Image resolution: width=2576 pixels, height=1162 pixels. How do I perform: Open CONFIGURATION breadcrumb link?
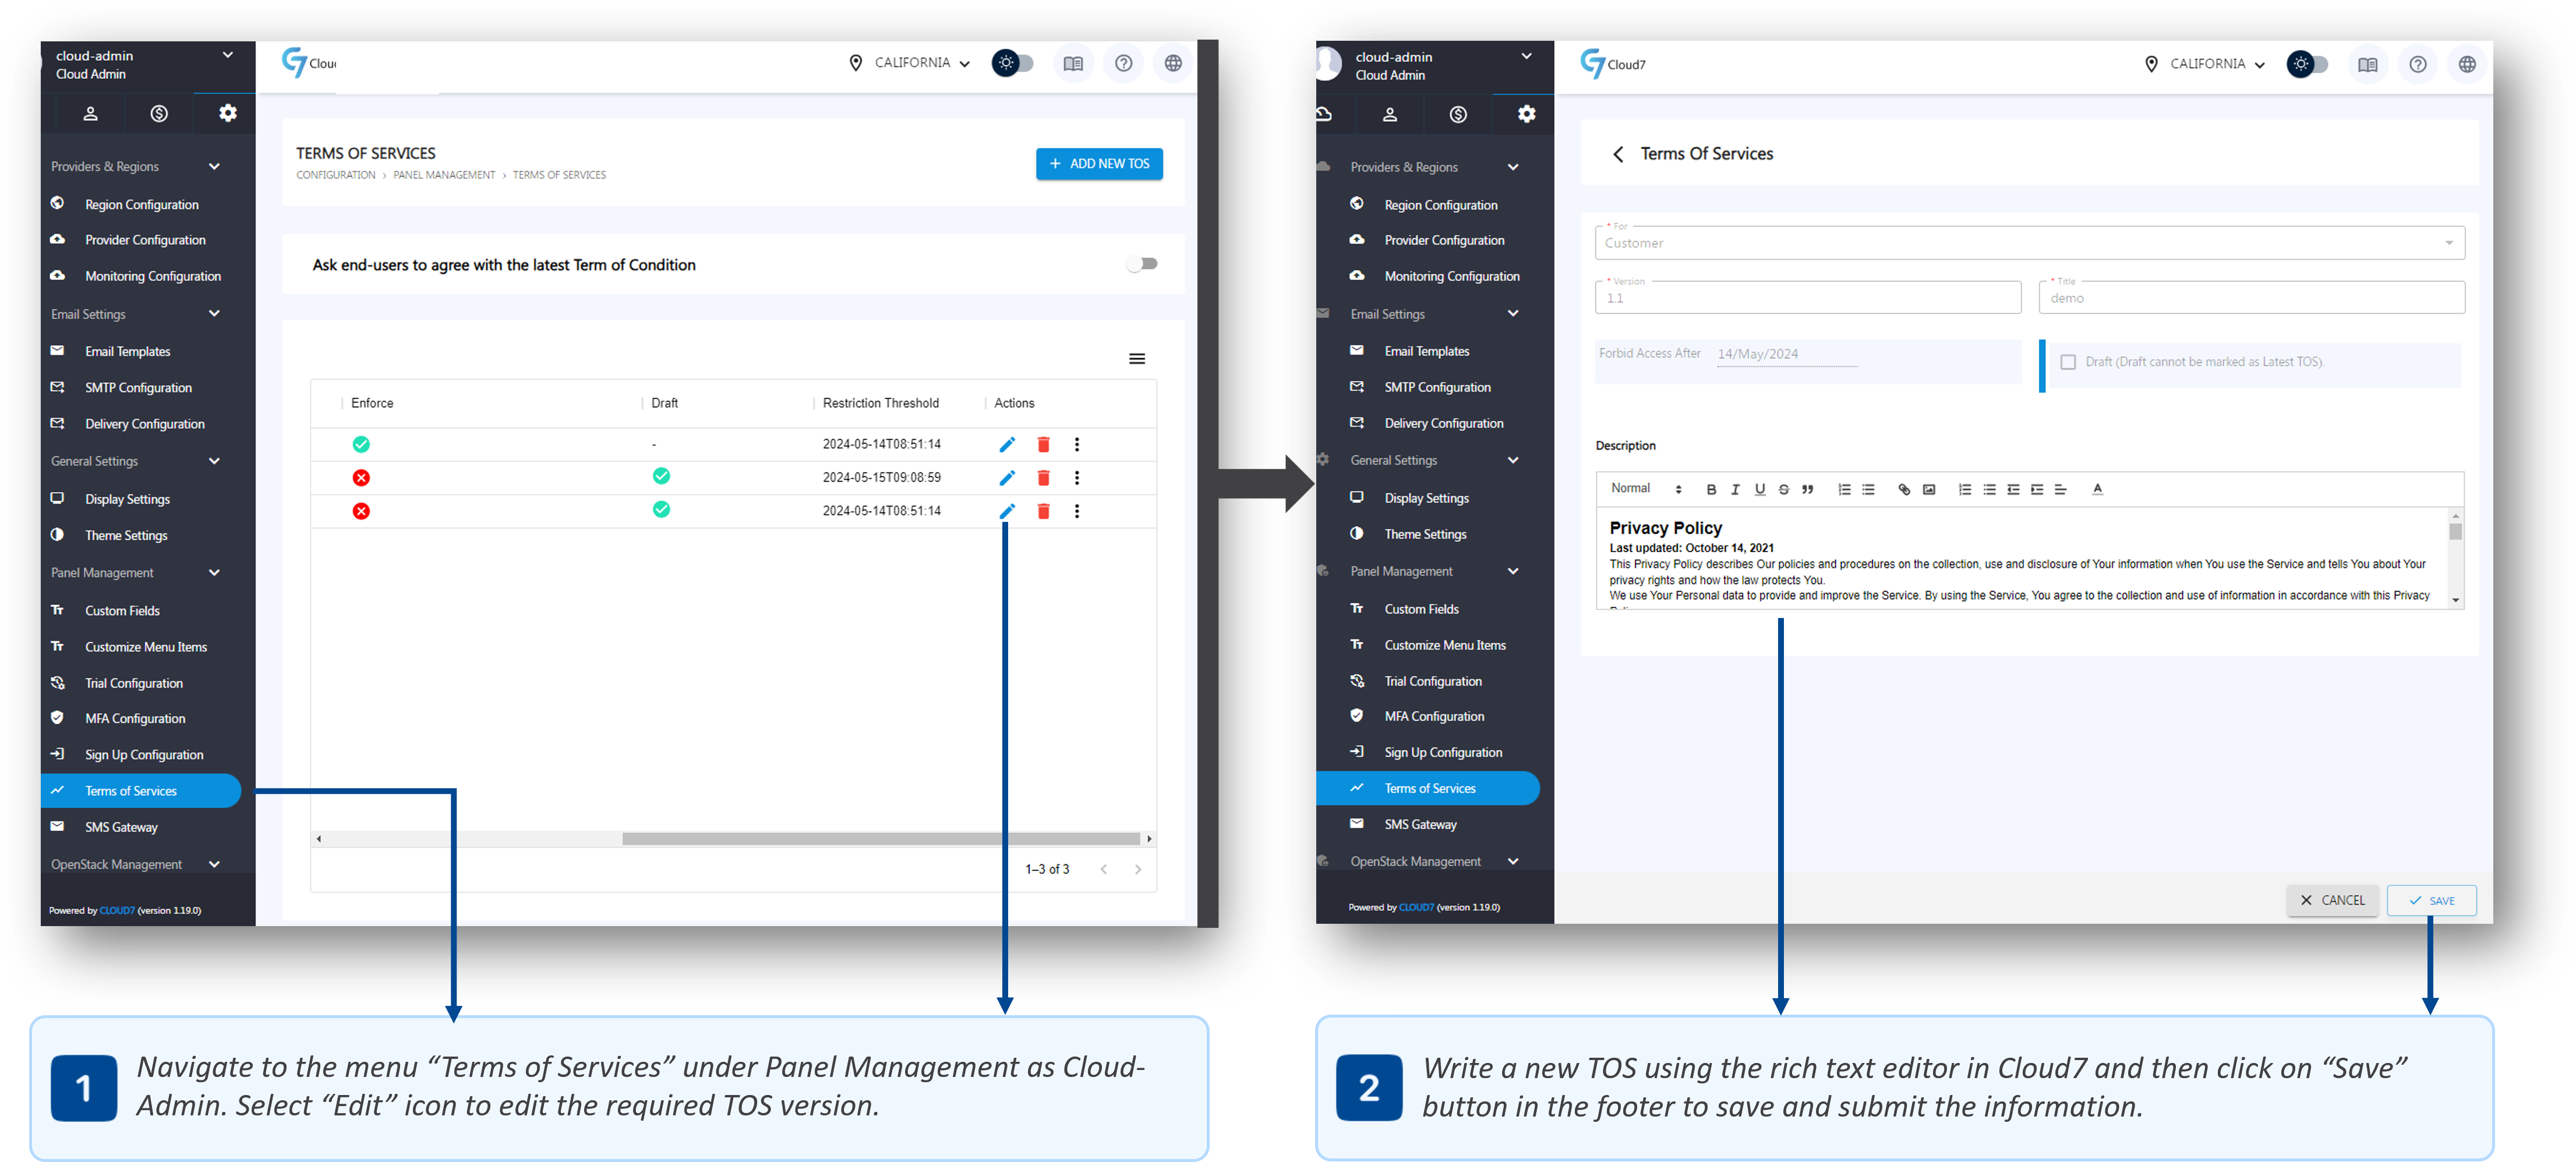pyautogui.click(x=335, y=175)
